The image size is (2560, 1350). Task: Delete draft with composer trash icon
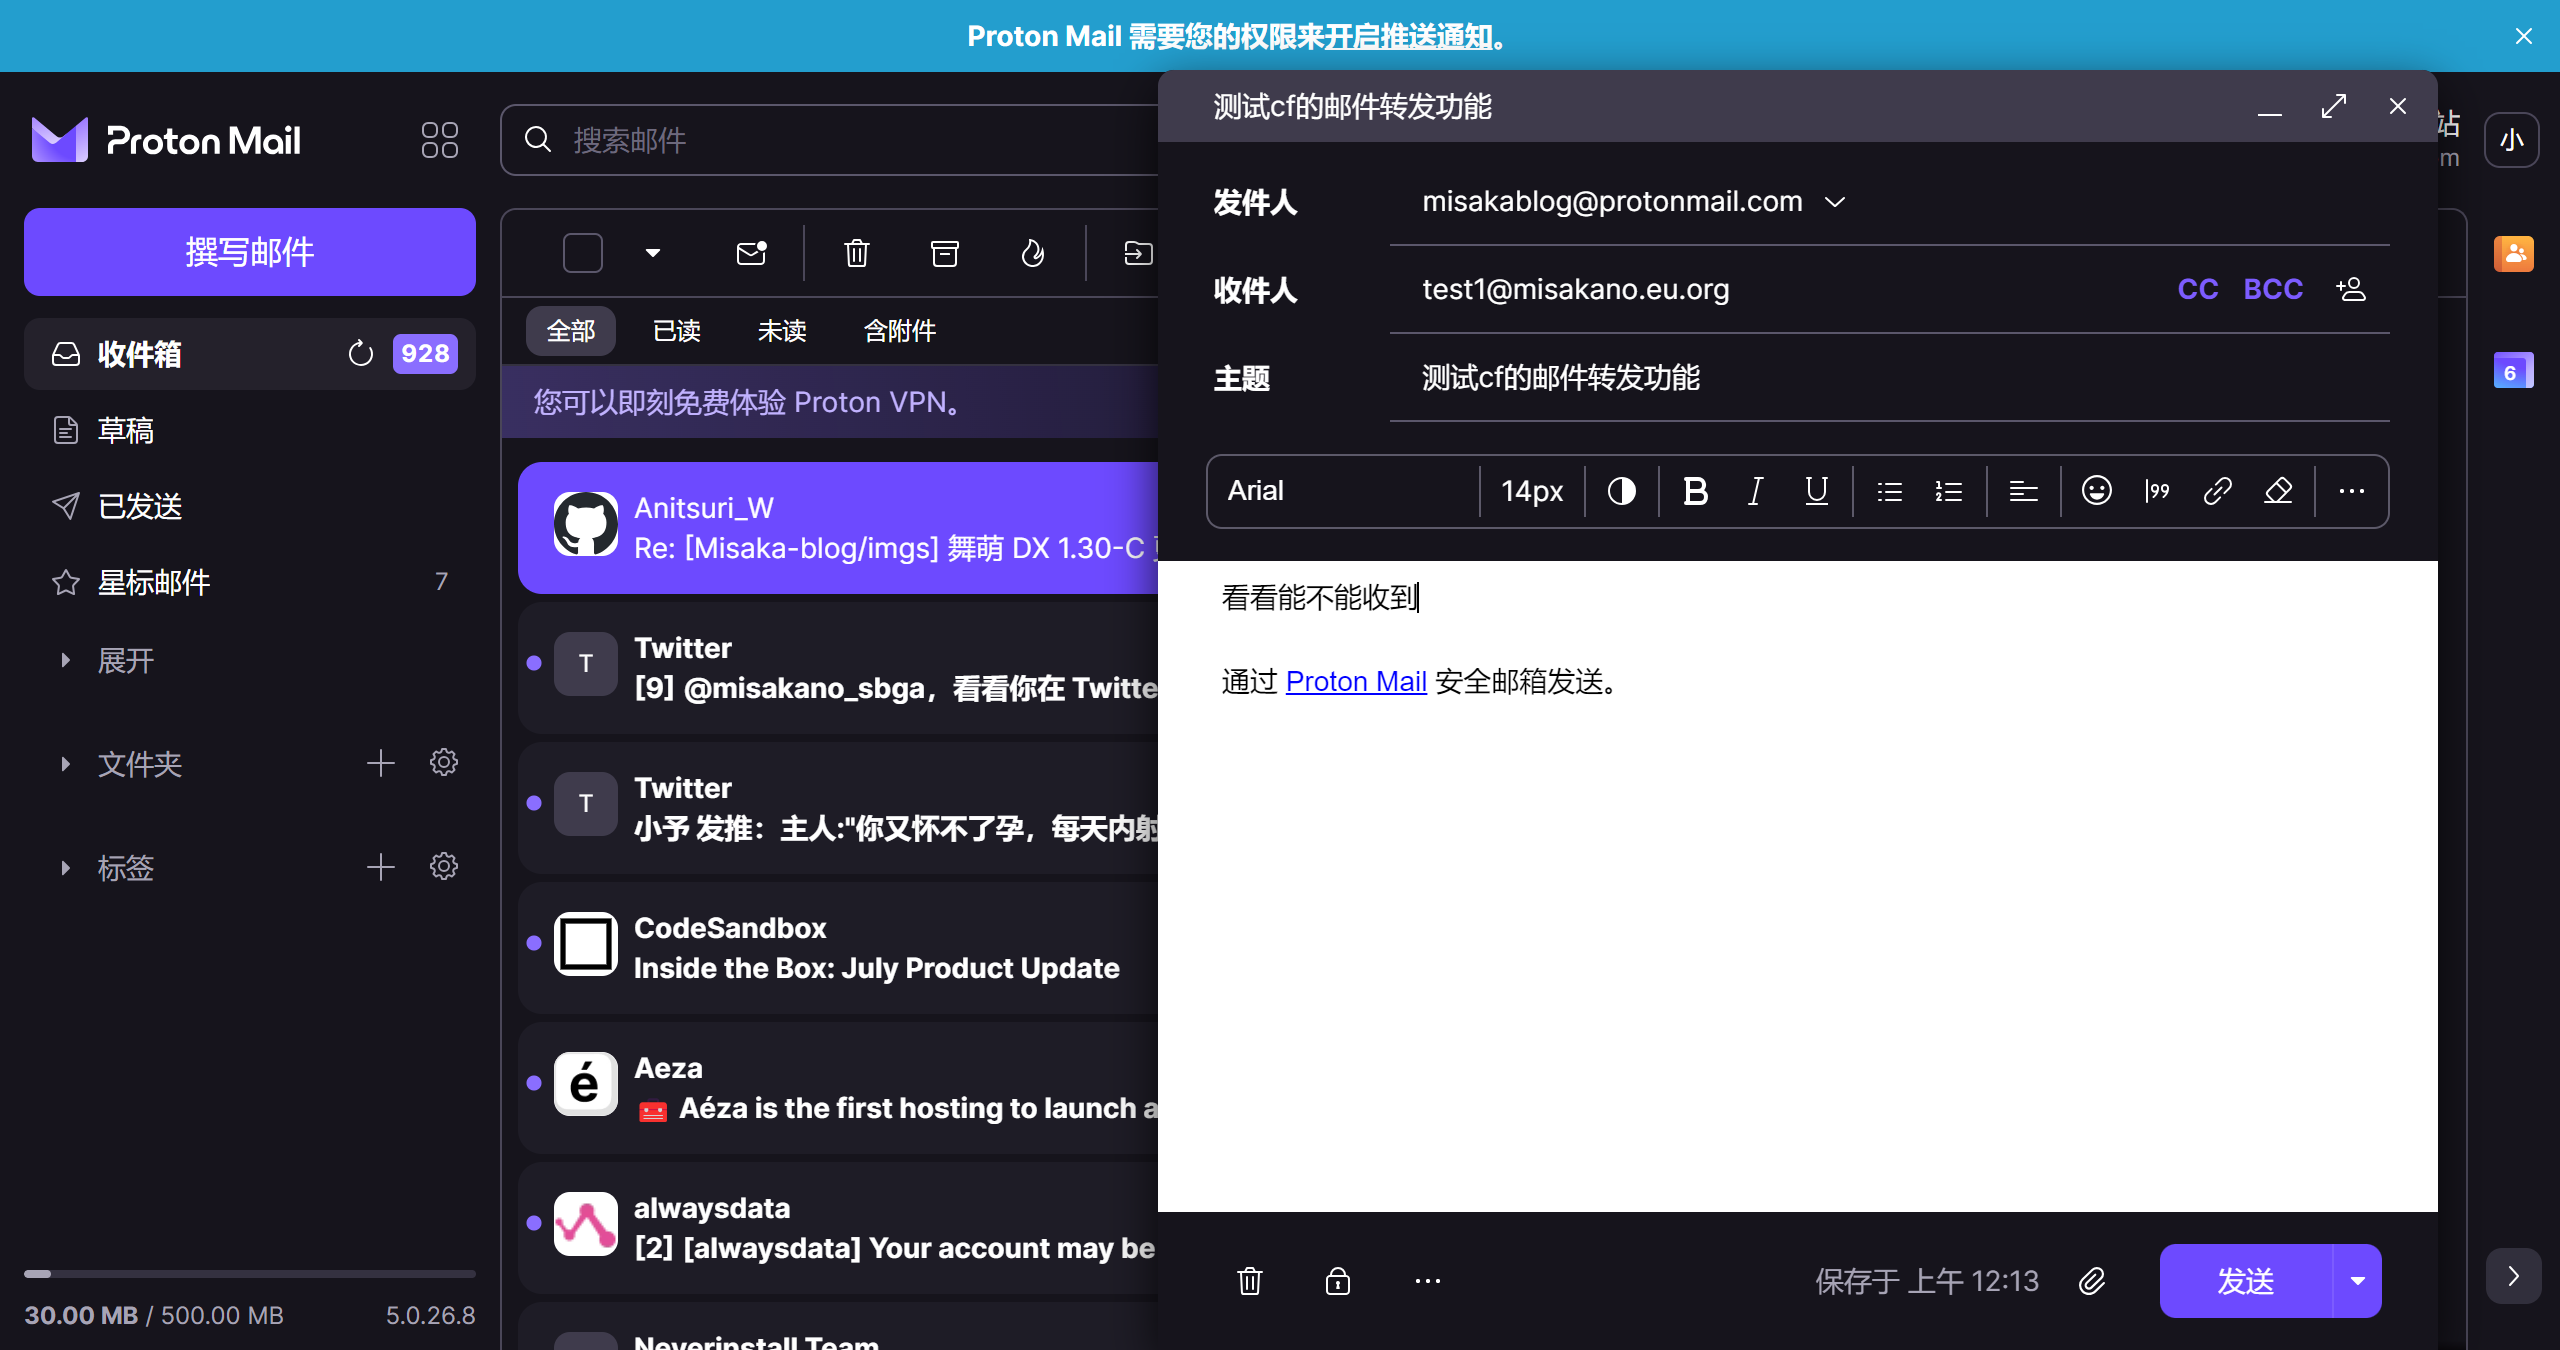1250,1281
